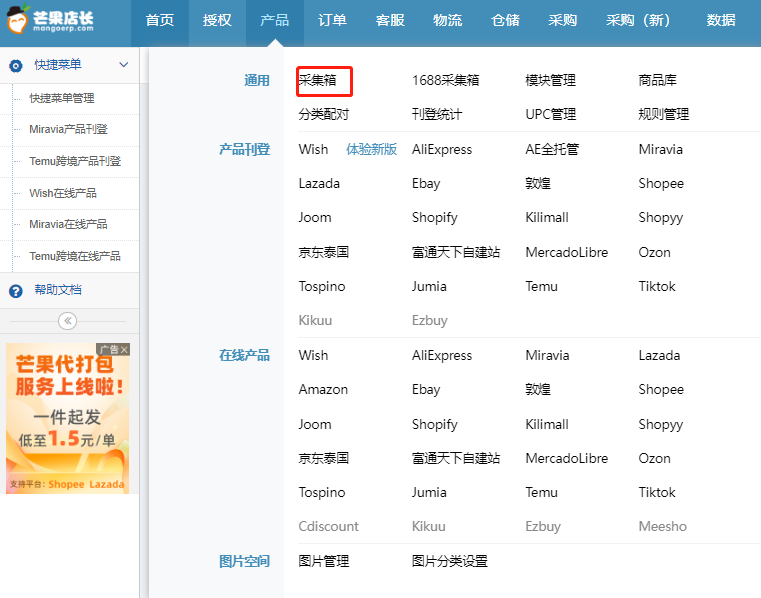The height and width of the screenshot is (598, 761).
Task: Open 富通天下自建站 under 在线产品
Action: [456, 458]
